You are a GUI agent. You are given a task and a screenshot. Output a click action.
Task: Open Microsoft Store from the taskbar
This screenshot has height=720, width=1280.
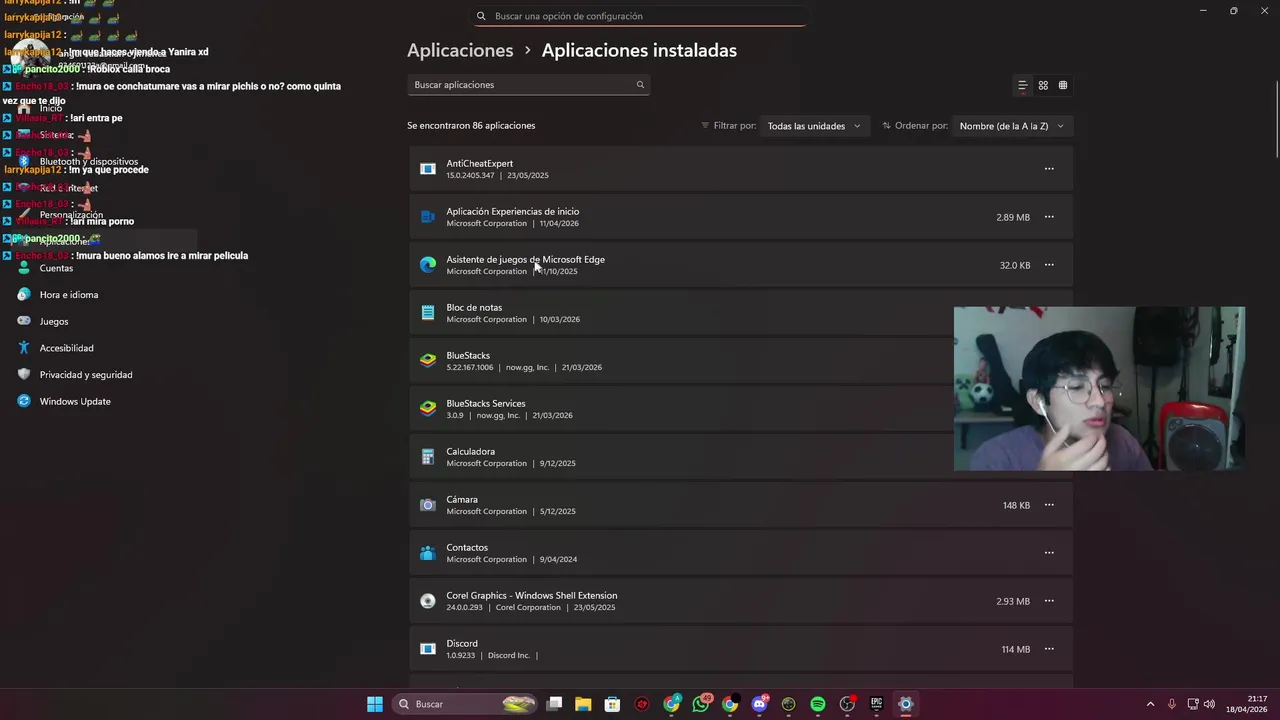tap(613, 704)
